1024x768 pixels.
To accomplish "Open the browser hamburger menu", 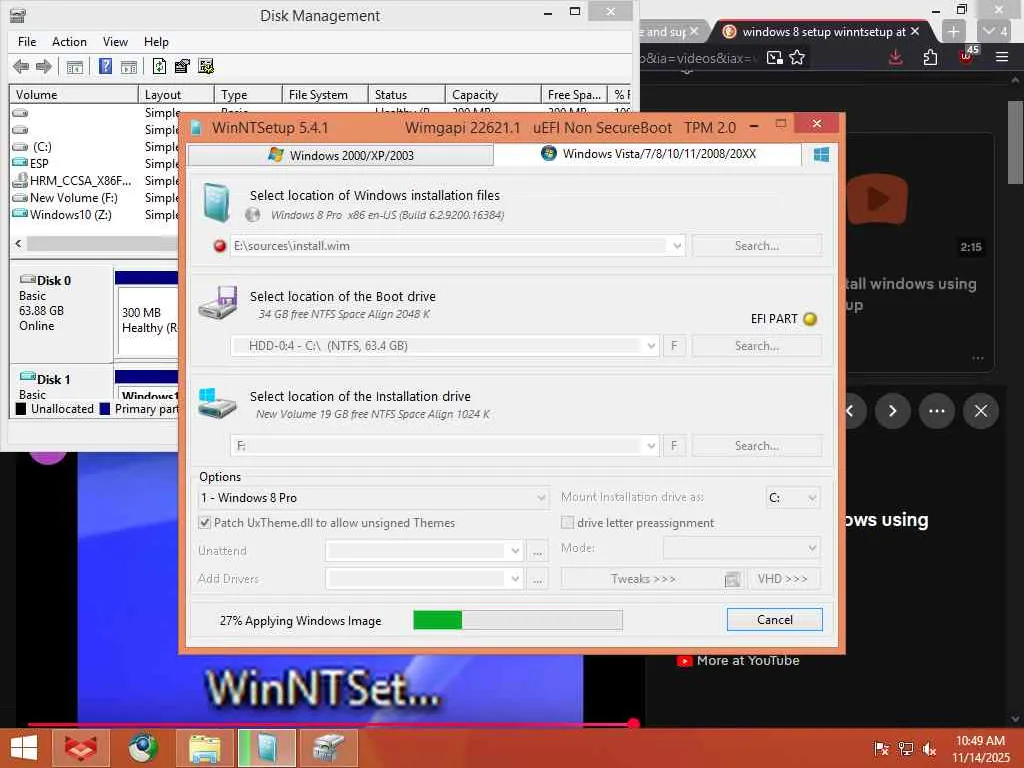I will [1002, 57].
